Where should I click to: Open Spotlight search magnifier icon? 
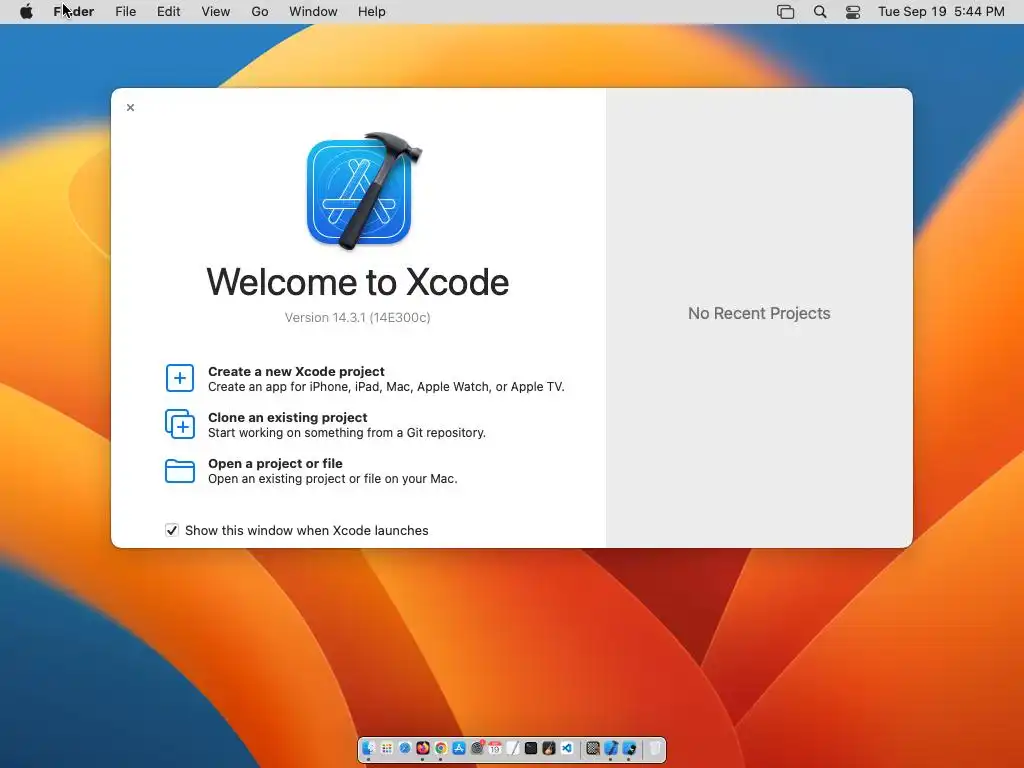pos(820,12)
